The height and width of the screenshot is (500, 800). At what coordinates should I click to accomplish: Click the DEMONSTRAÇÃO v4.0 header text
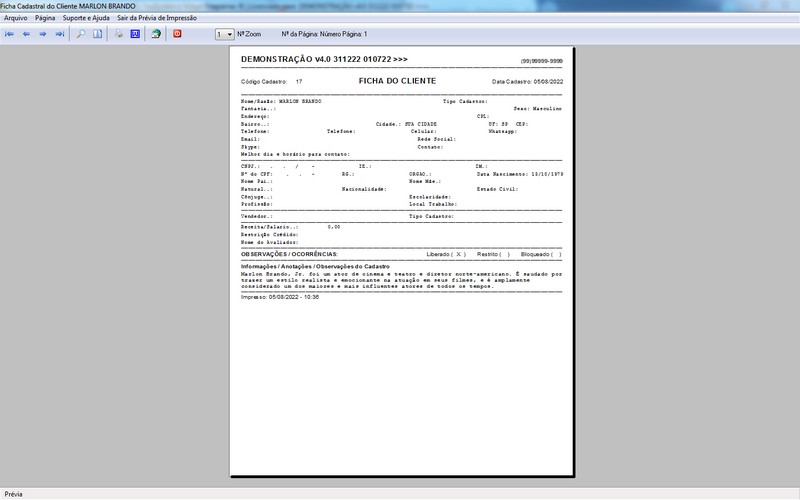pyautogui.click(x=324, y=59)
